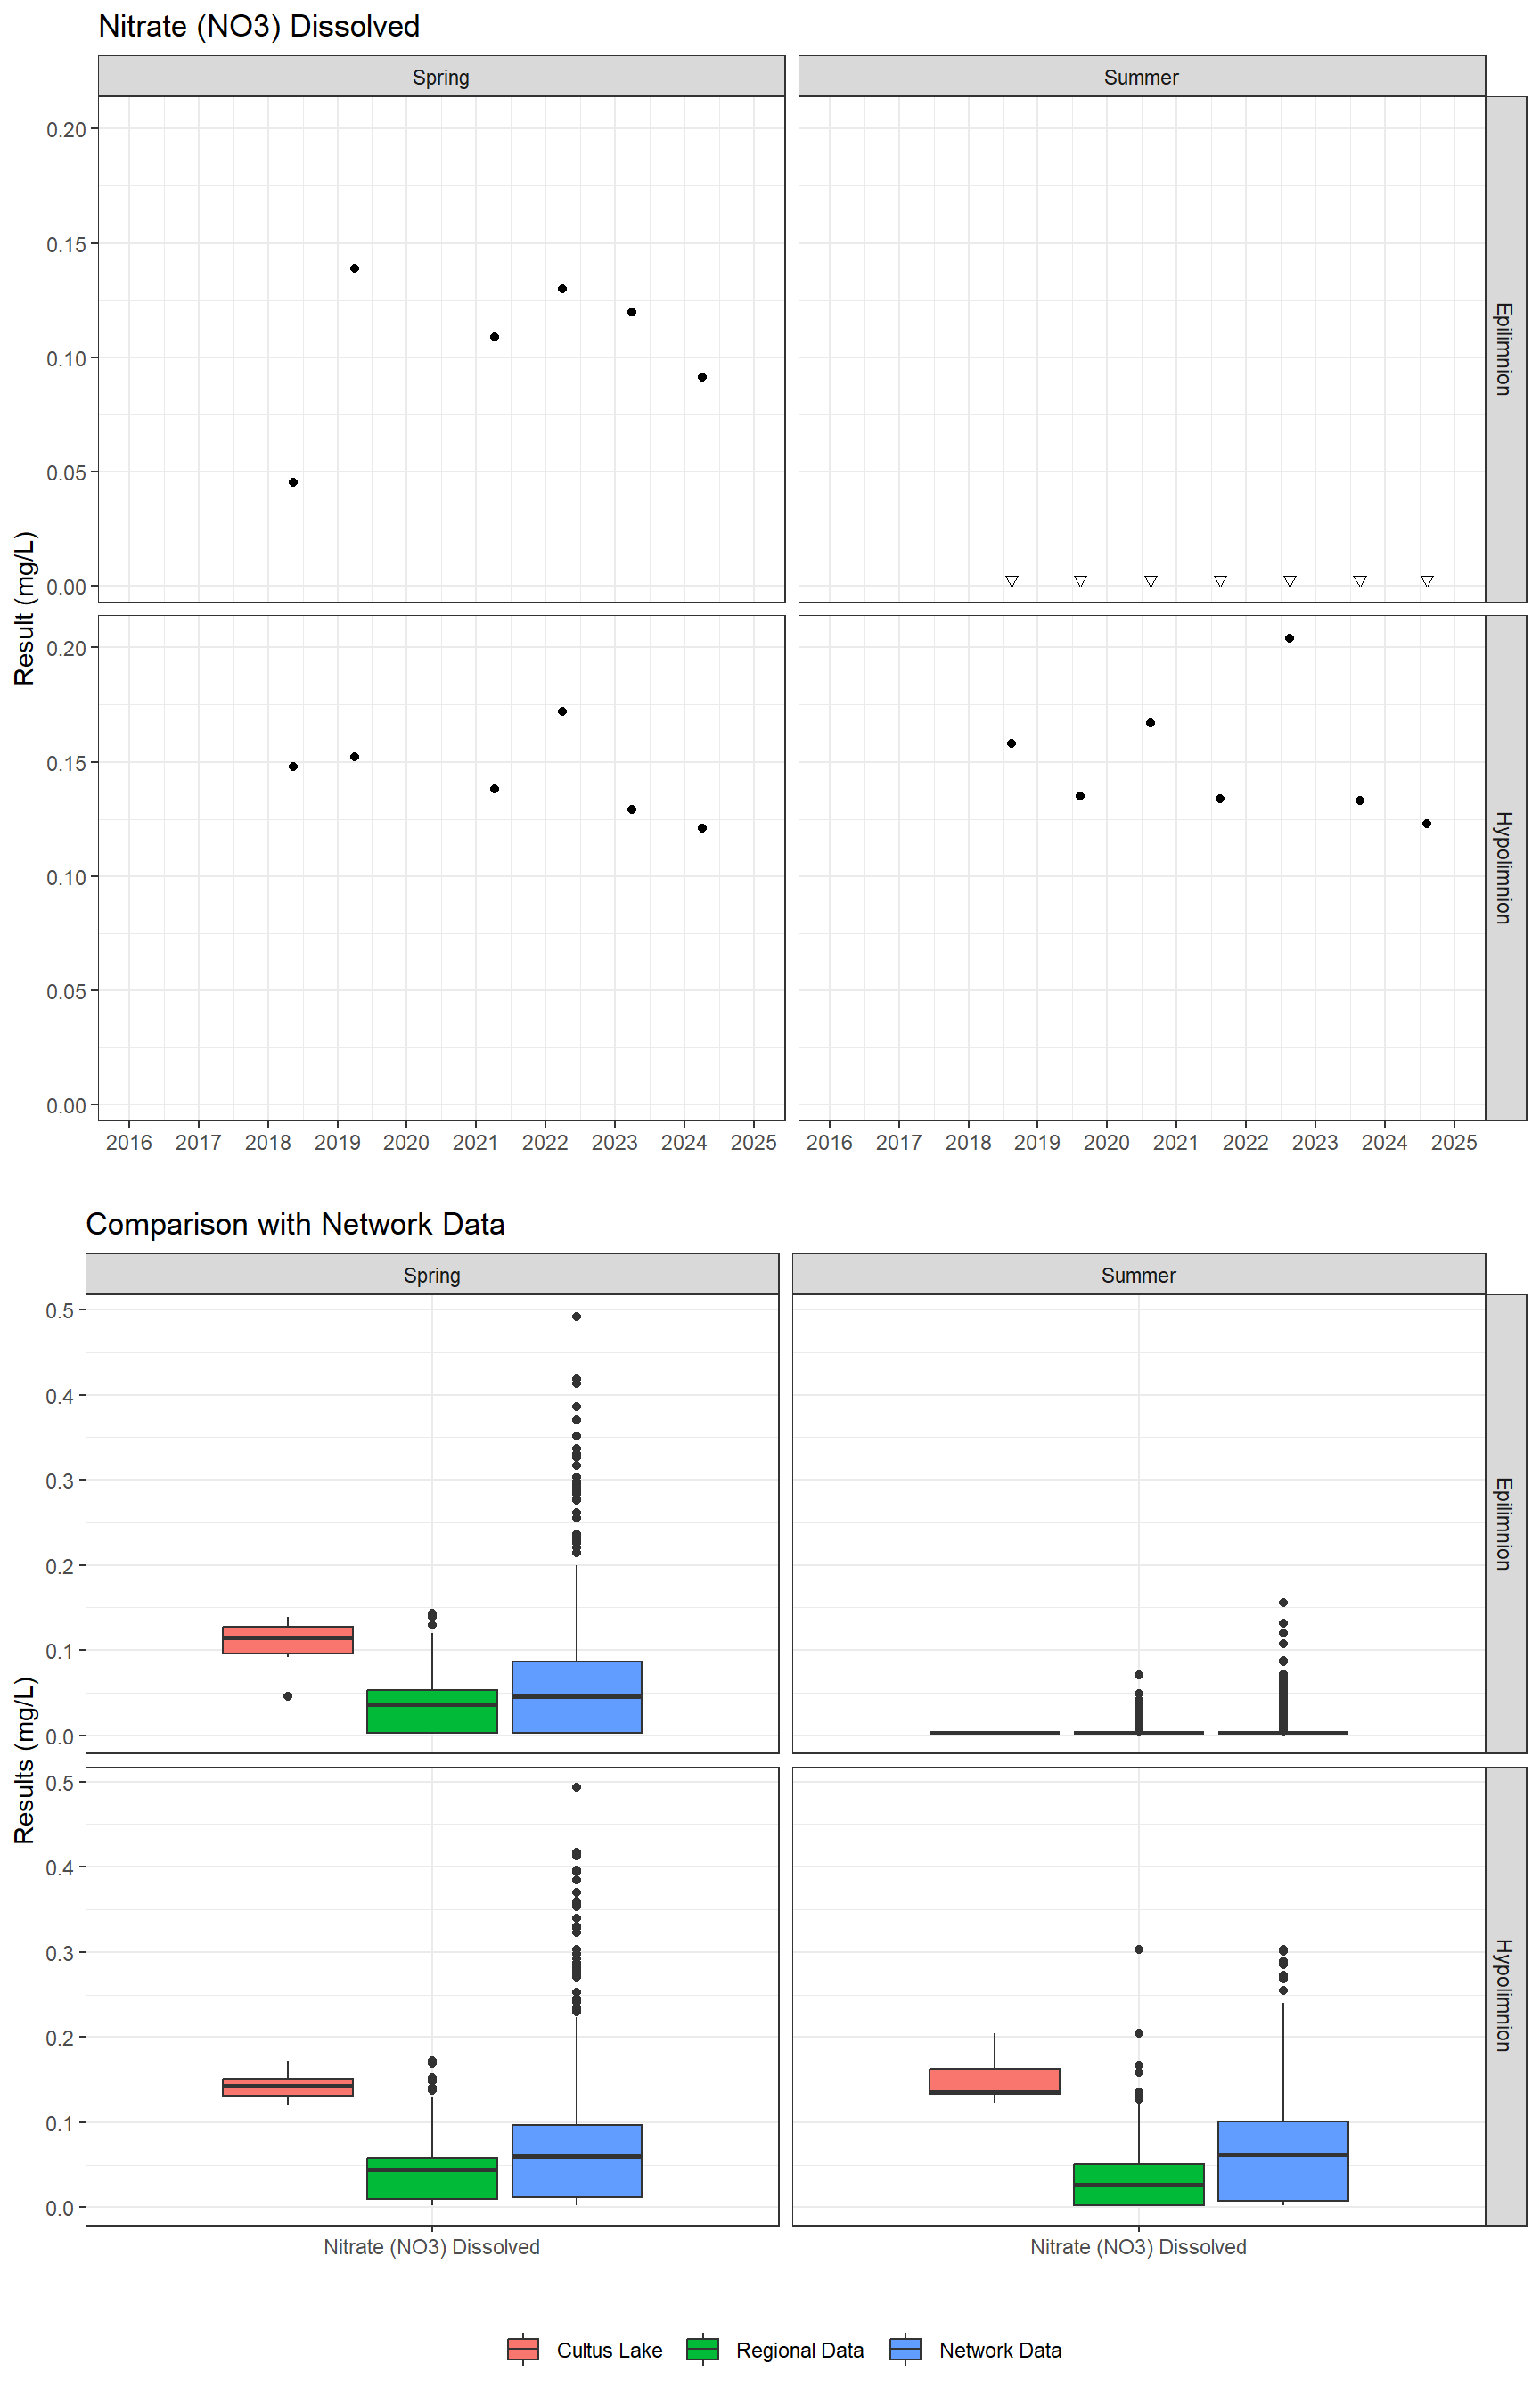The width and height of the screenshot is (1540, 2396).
Task: Click the red Cultus Lake box in Spring Epilimnion
Action: 288,1640
